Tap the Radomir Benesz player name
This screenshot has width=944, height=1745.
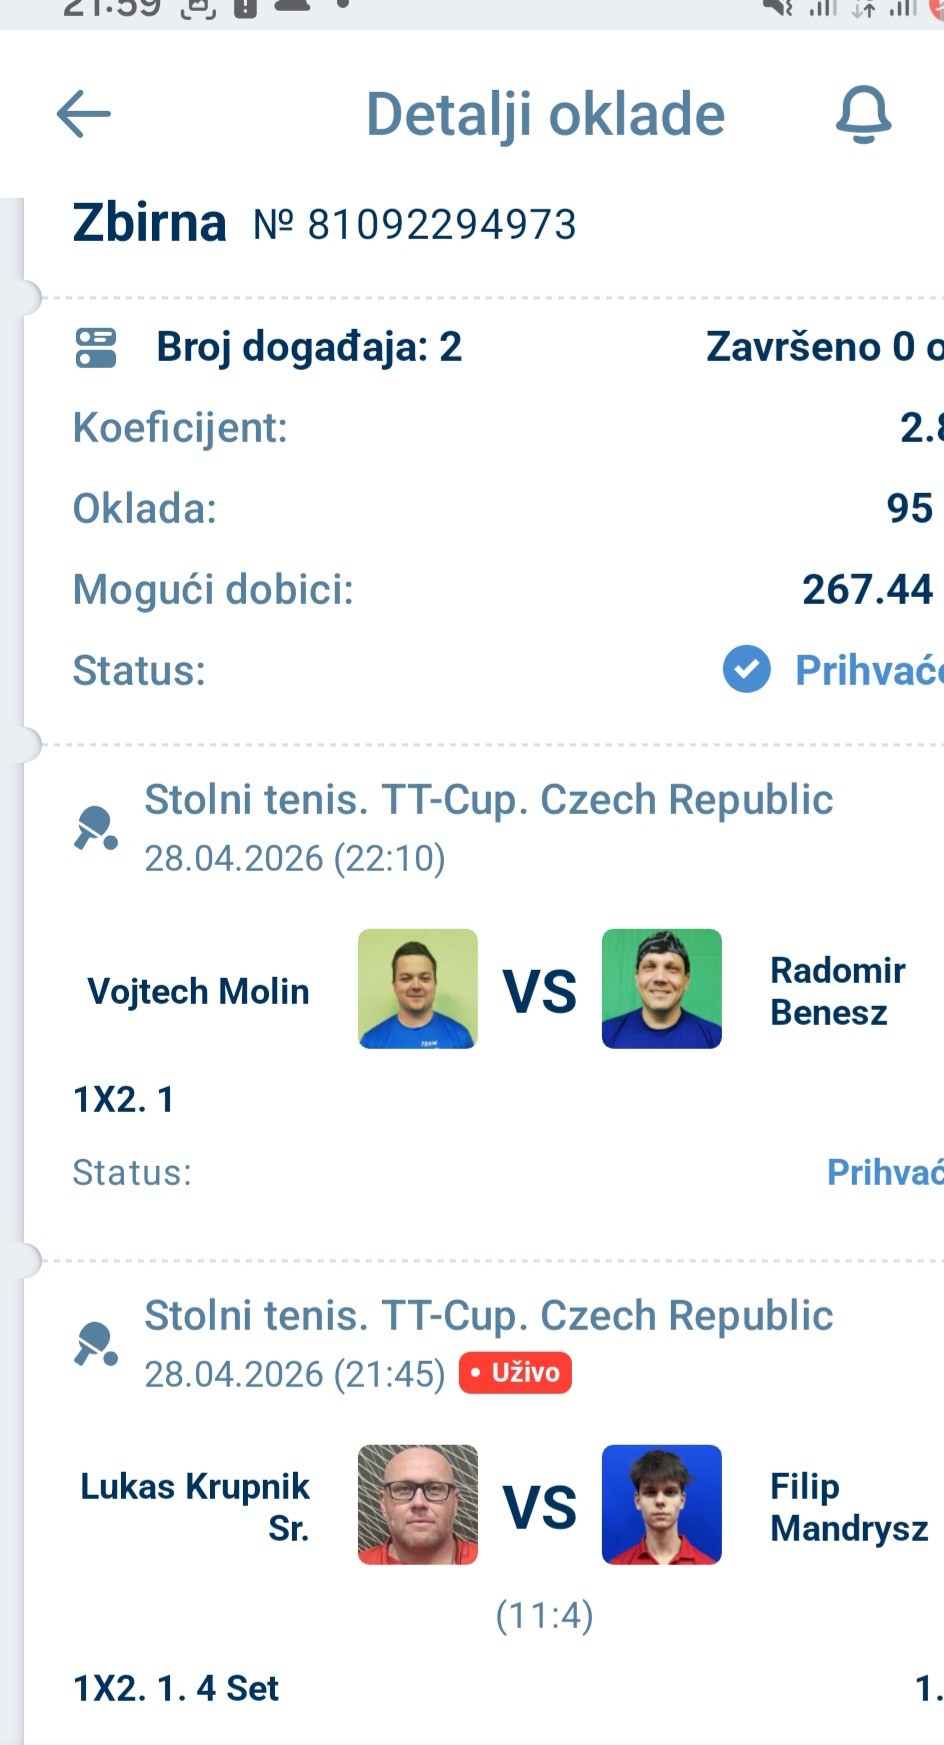click(838, 991)
